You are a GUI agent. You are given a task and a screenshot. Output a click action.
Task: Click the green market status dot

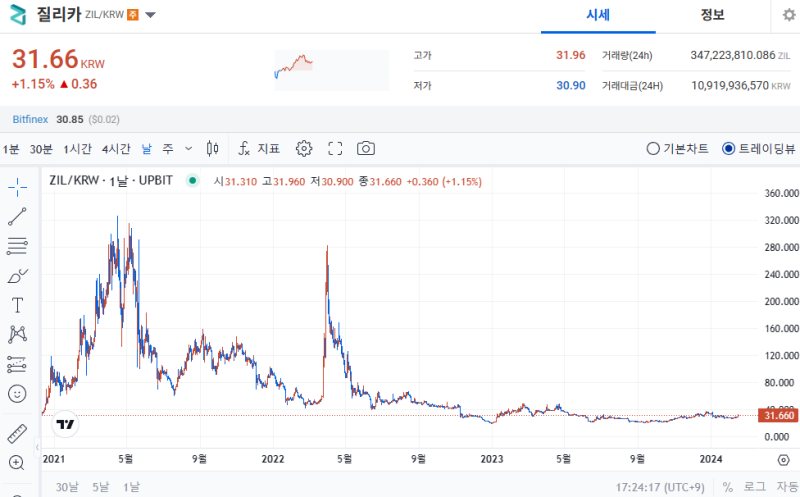[192, 181]
